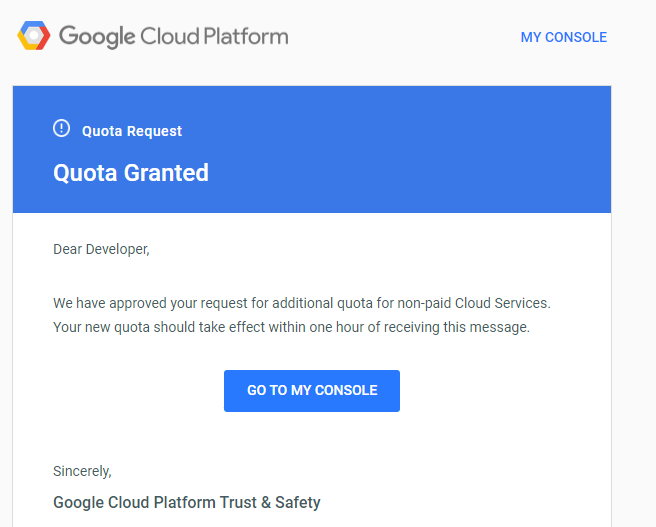
Task: Click the gray 'Google' wordmark in header
Action: 97,37
